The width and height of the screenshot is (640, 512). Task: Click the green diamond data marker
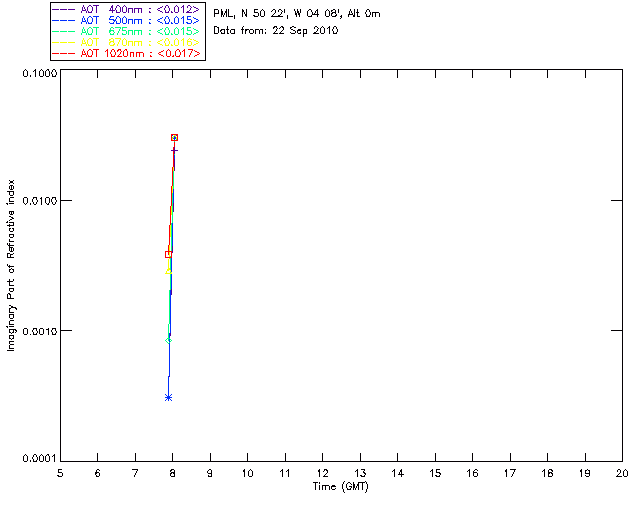pos(168,341)
